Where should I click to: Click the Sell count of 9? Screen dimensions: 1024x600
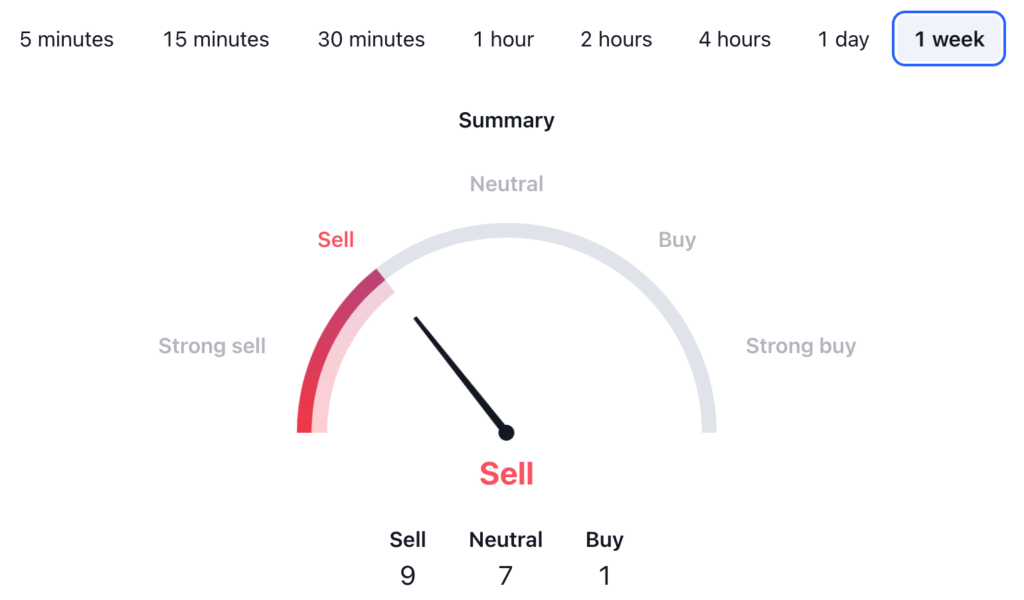408,576
